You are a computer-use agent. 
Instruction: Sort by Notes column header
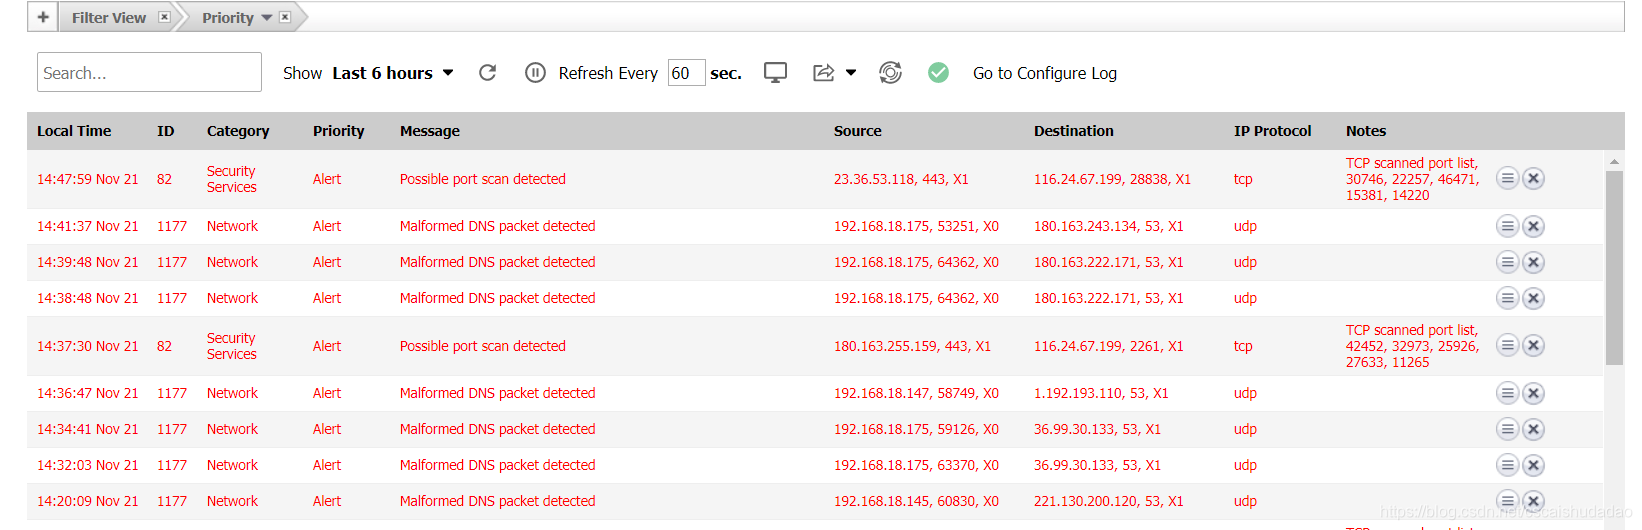coord(1366,131)
